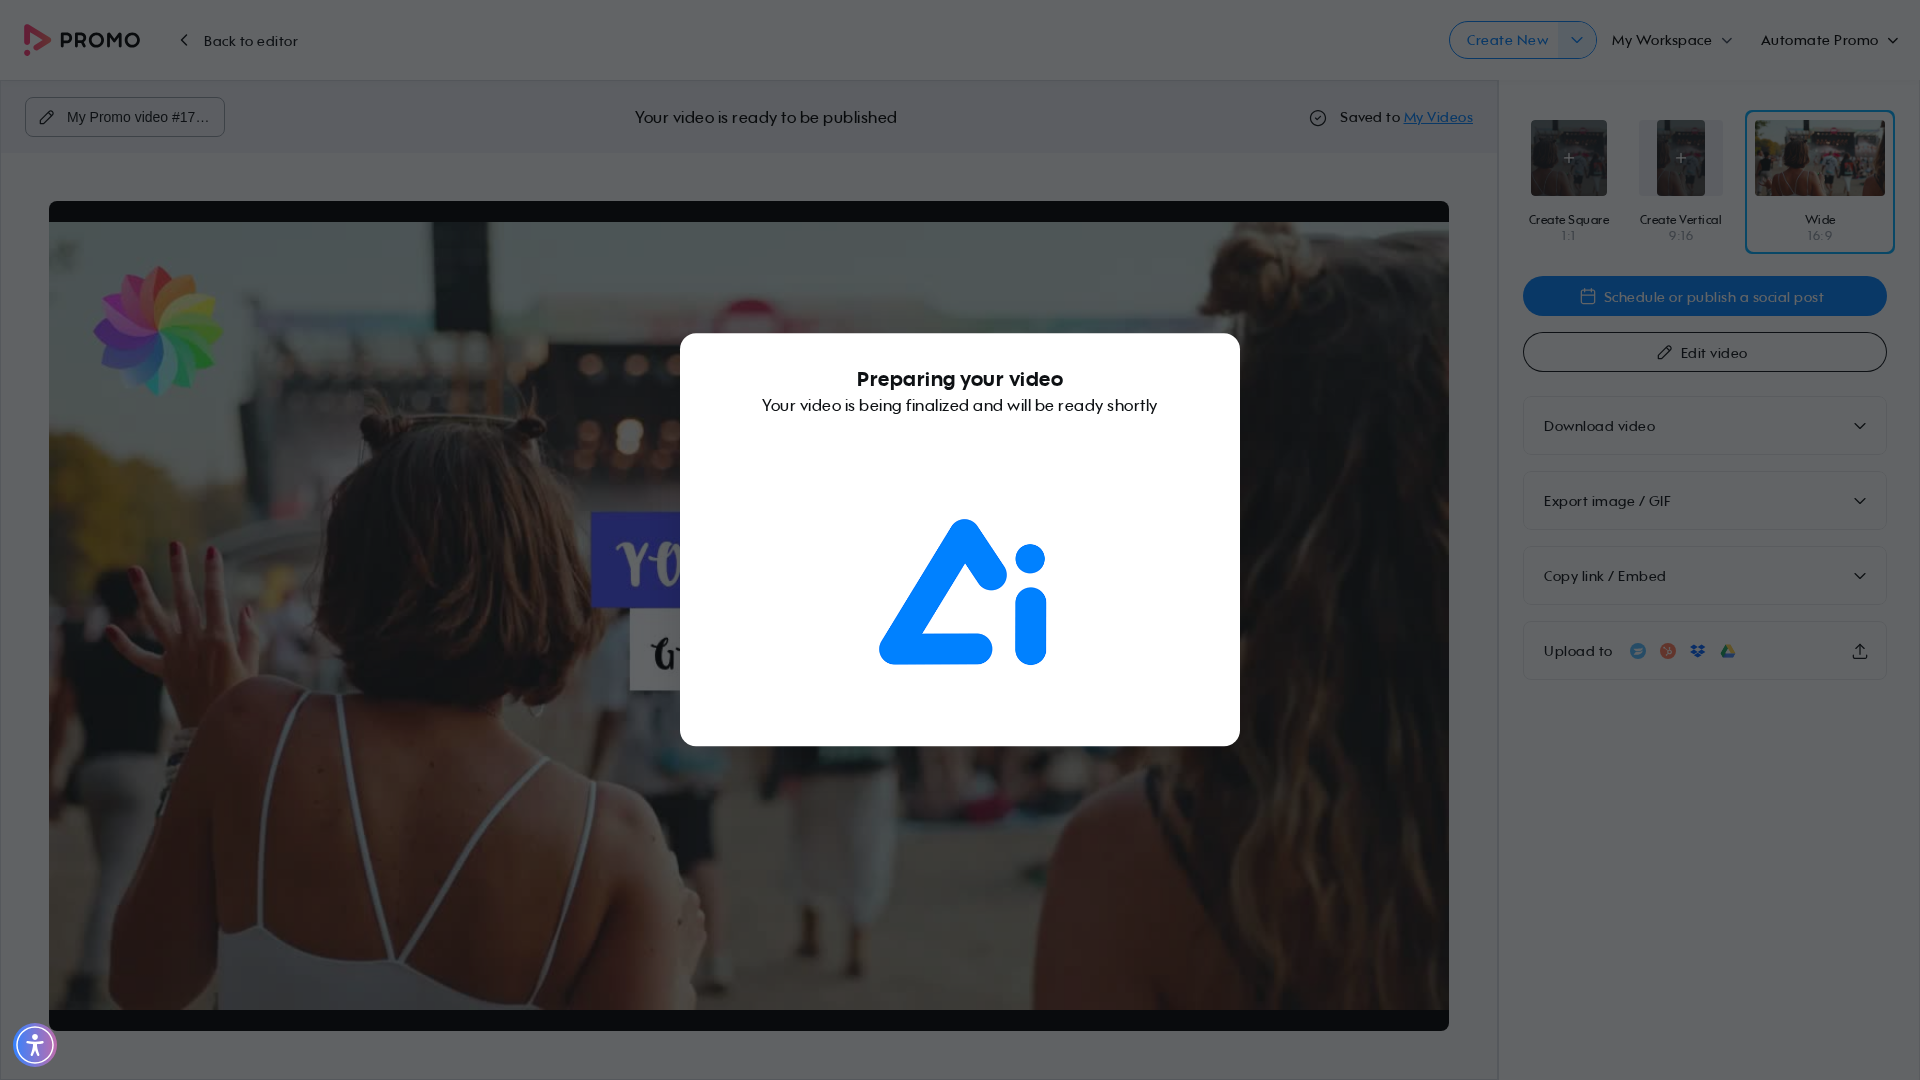Open the Create New dropdown arrow
The width and height of the screenshot is (1920, 1080).
coord(1577,40)
